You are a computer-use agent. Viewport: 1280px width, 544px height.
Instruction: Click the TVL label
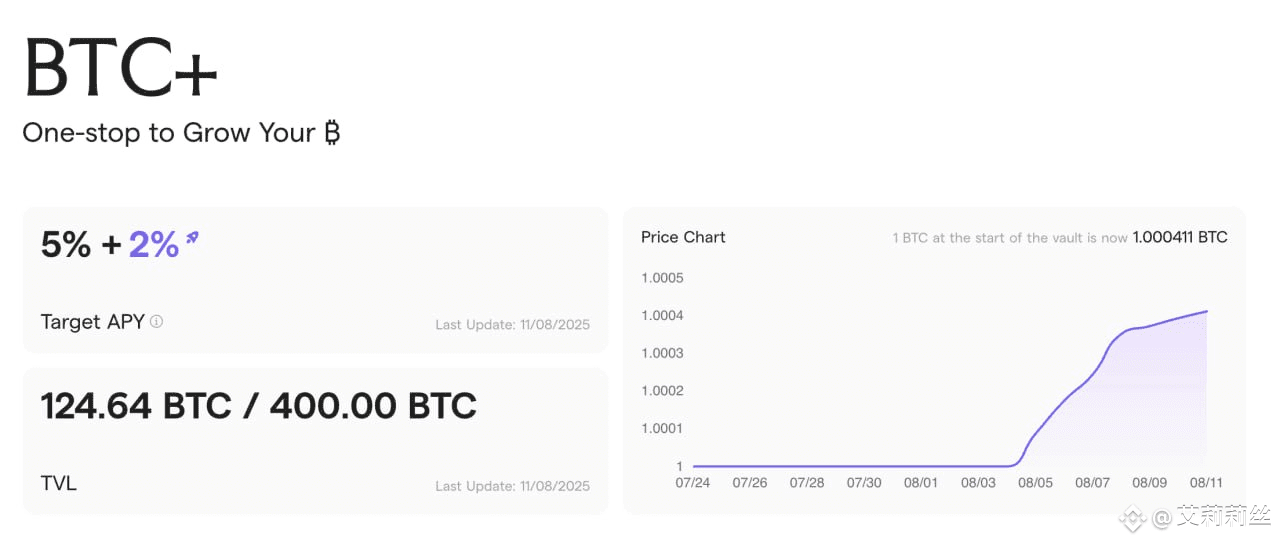tap(59, 483)
